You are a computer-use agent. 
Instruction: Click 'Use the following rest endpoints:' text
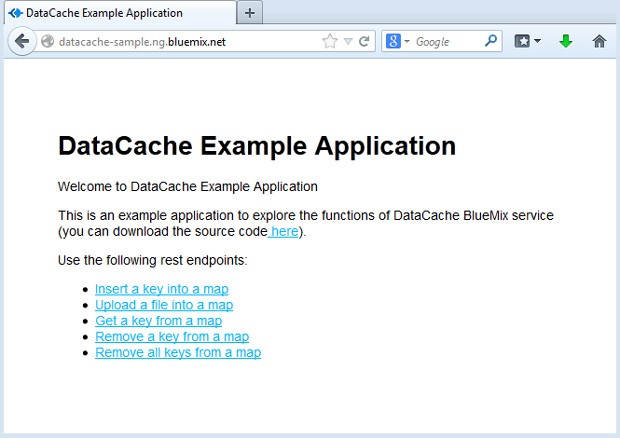tap(153, 261)
